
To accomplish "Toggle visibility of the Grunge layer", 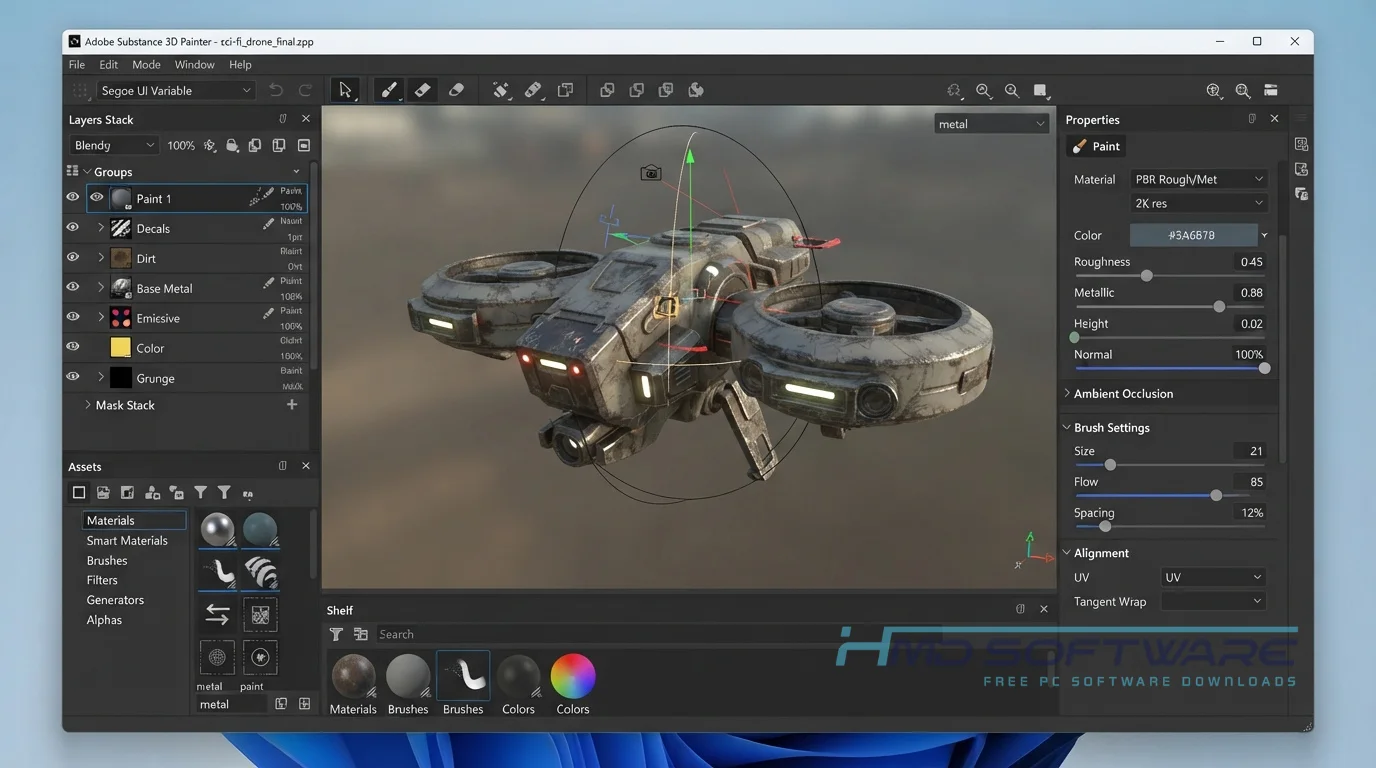I will [73, 377].
